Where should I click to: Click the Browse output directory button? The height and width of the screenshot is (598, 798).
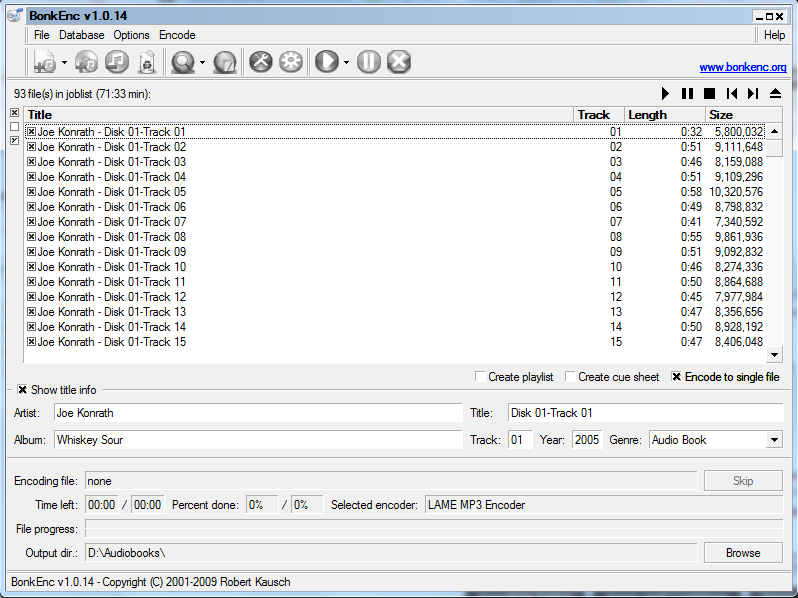[743, 553]
